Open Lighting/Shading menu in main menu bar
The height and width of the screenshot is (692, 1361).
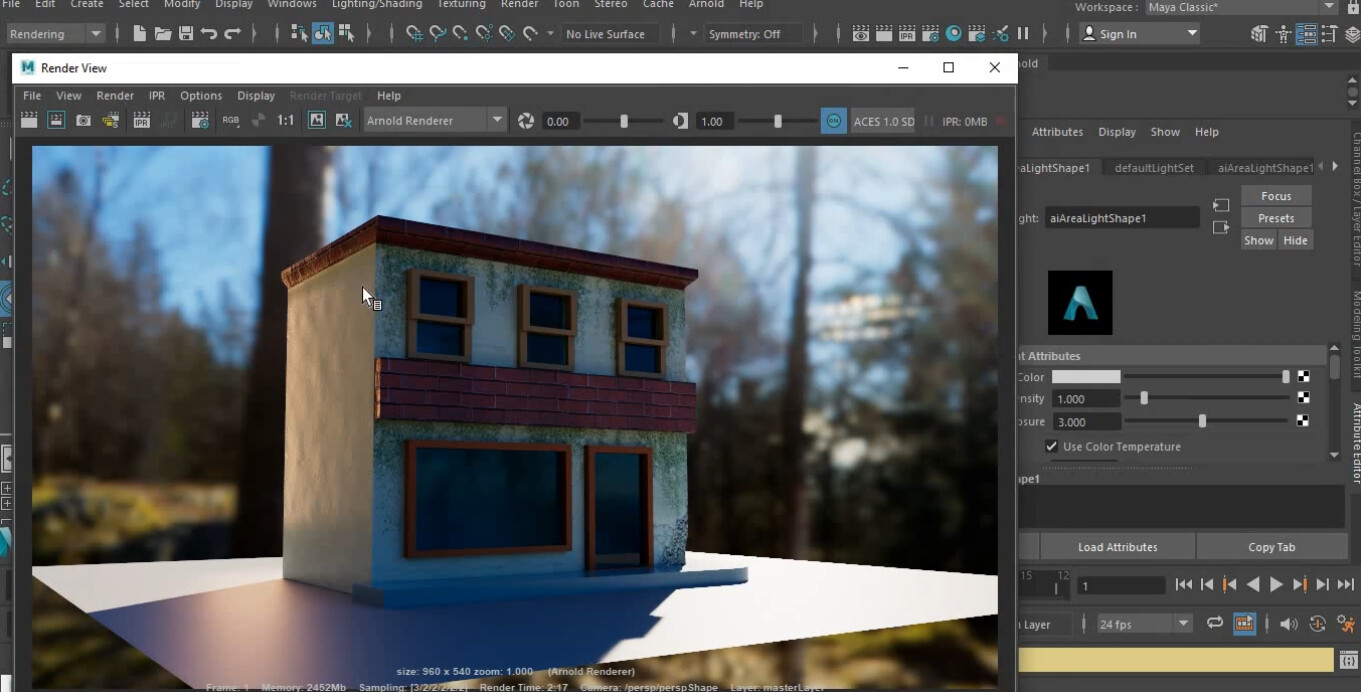click(377, 5)
